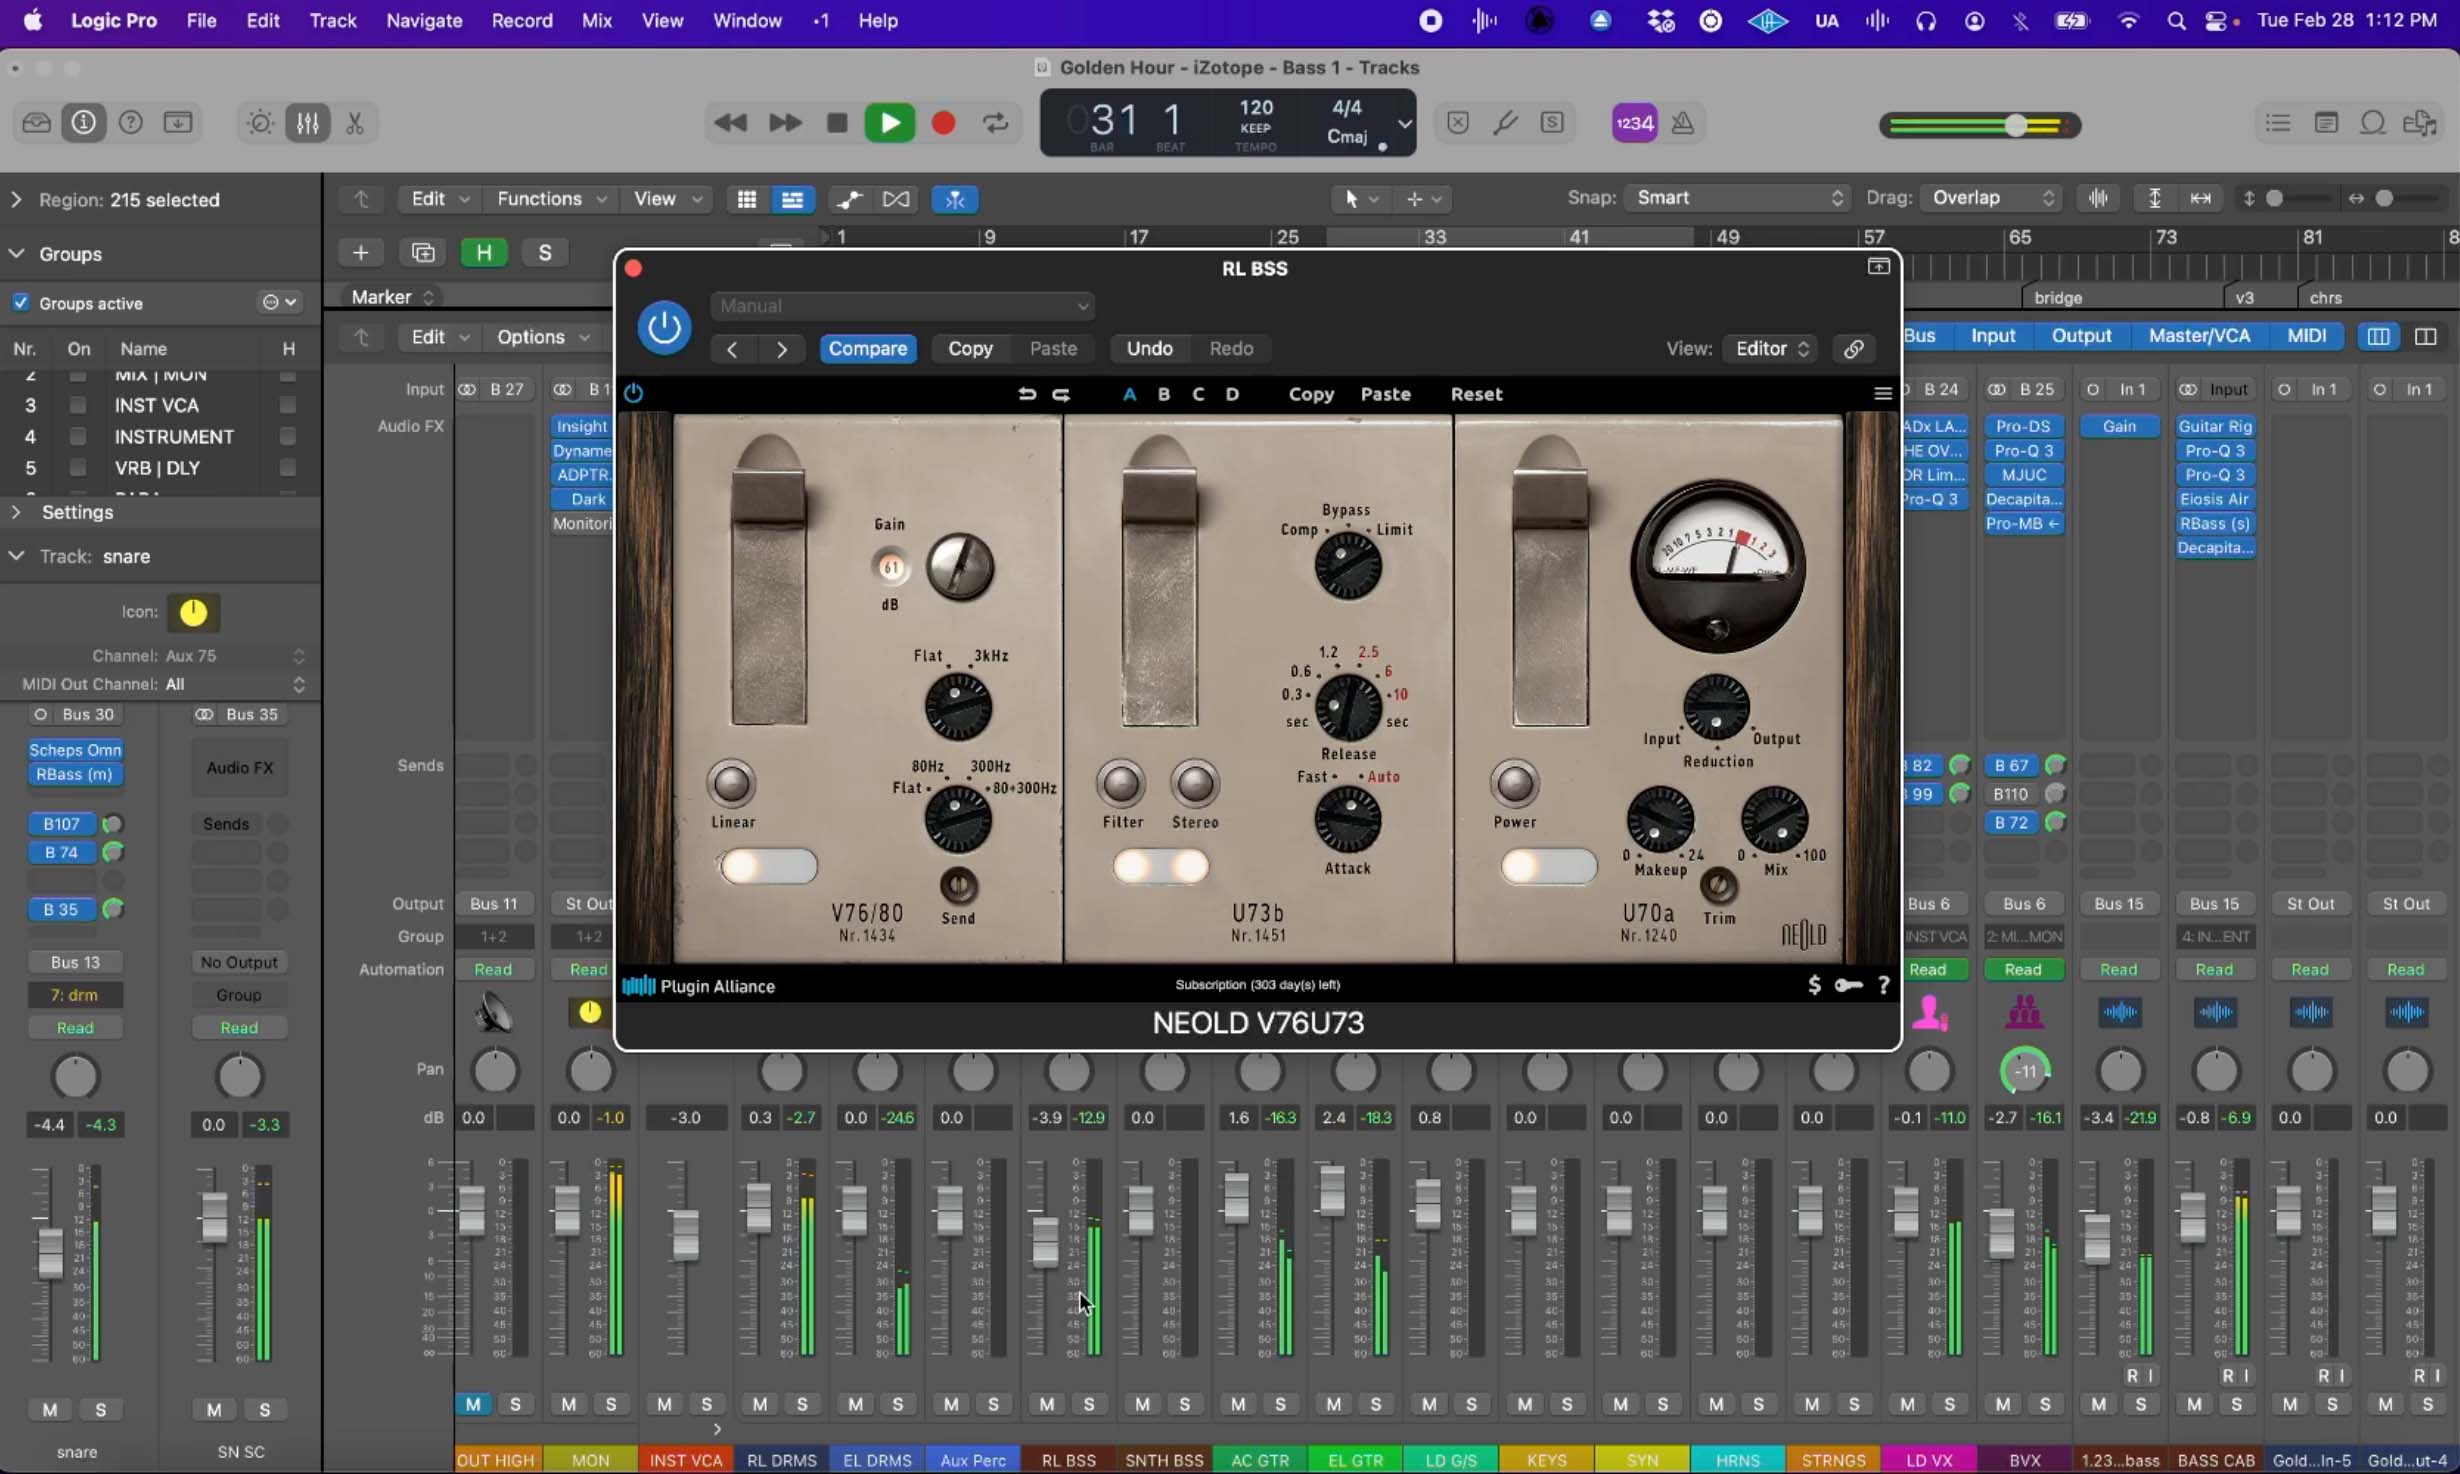Viewport: 2460px width, 1474px height.
Task: Solo the RL BSS channel strip
Action: [1089, 1404]
